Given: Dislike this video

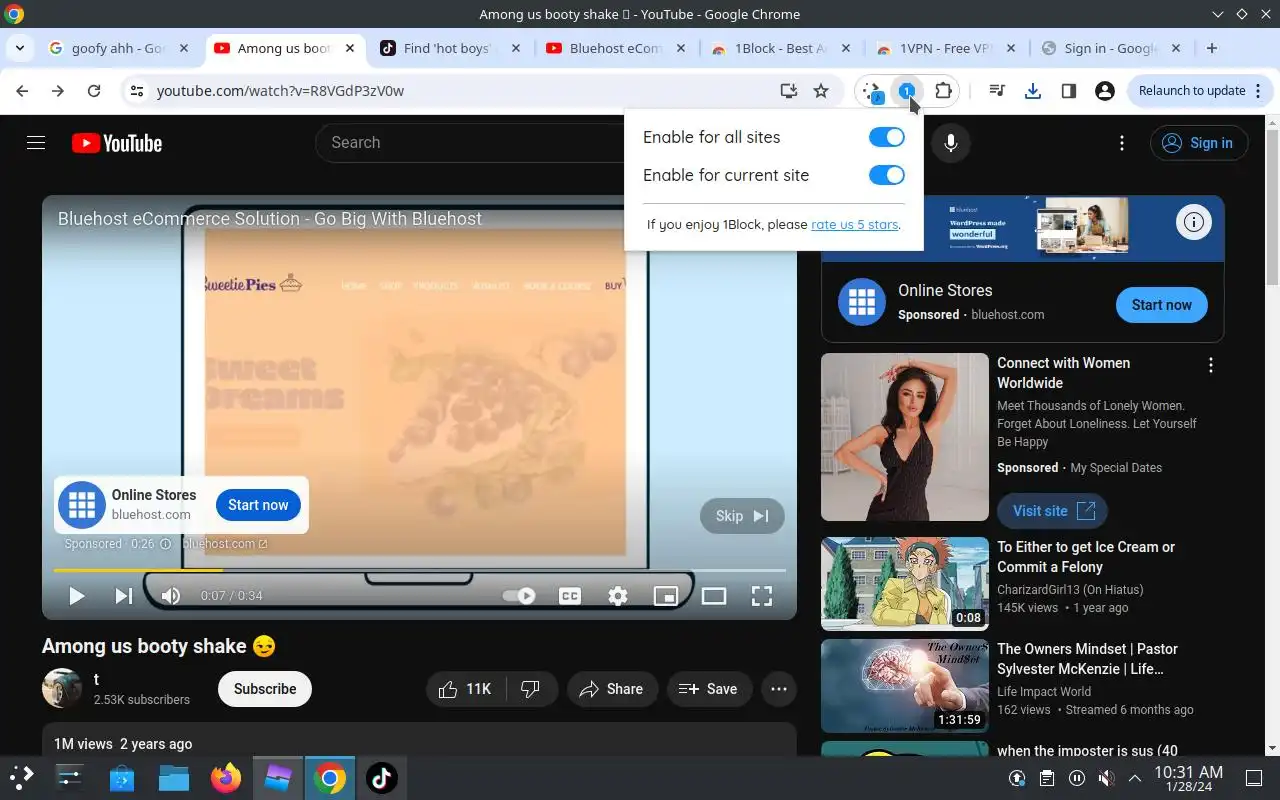Looking at the screenshot, I should click(532, 689).
